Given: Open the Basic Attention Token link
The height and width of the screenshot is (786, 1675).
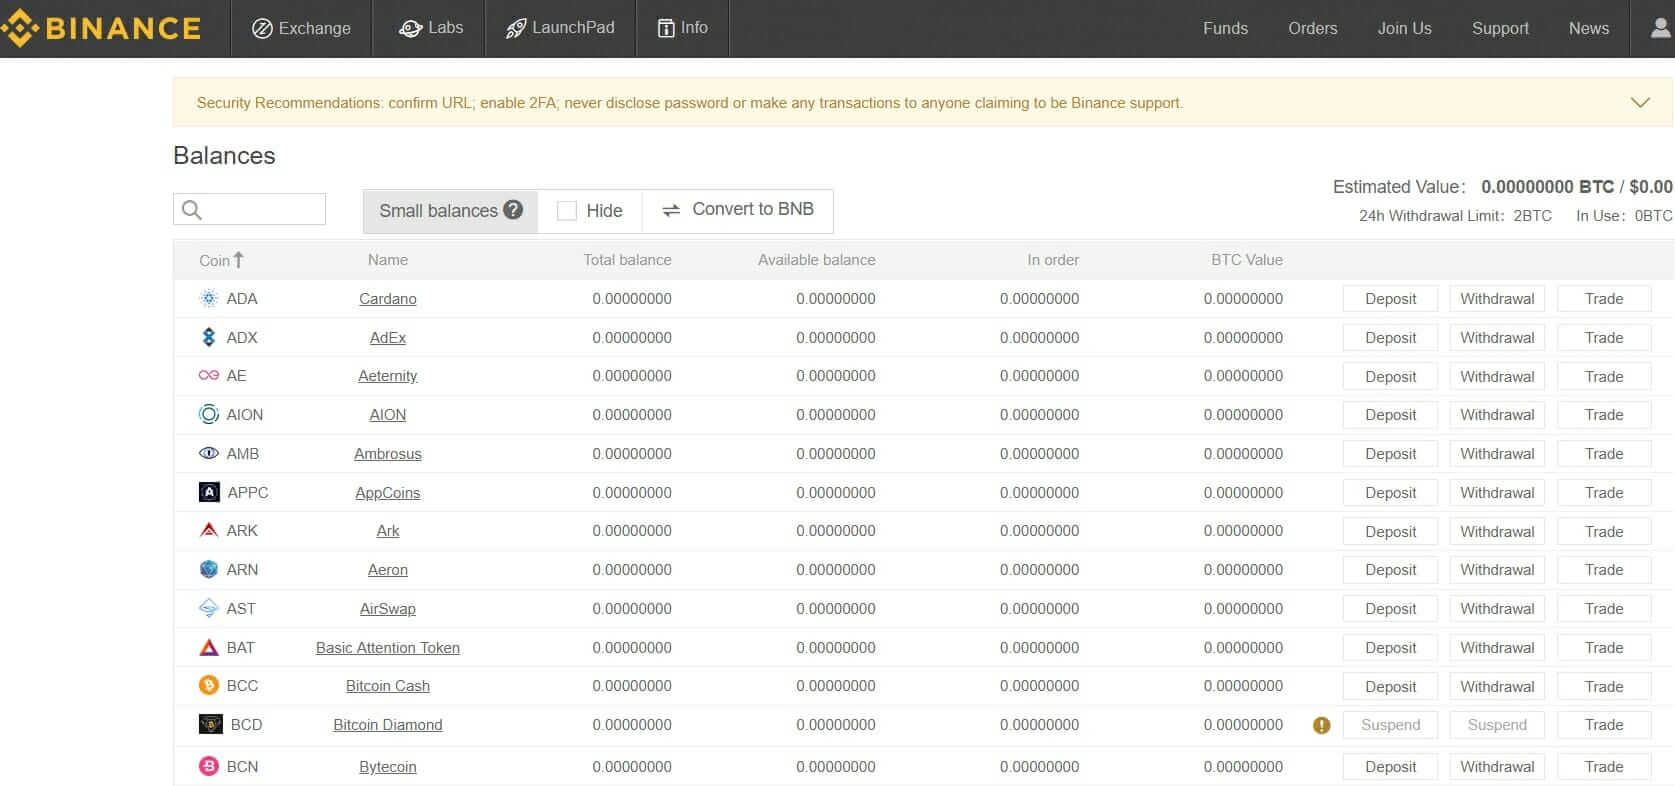Looking at the screenshot, I should (388, 647).
